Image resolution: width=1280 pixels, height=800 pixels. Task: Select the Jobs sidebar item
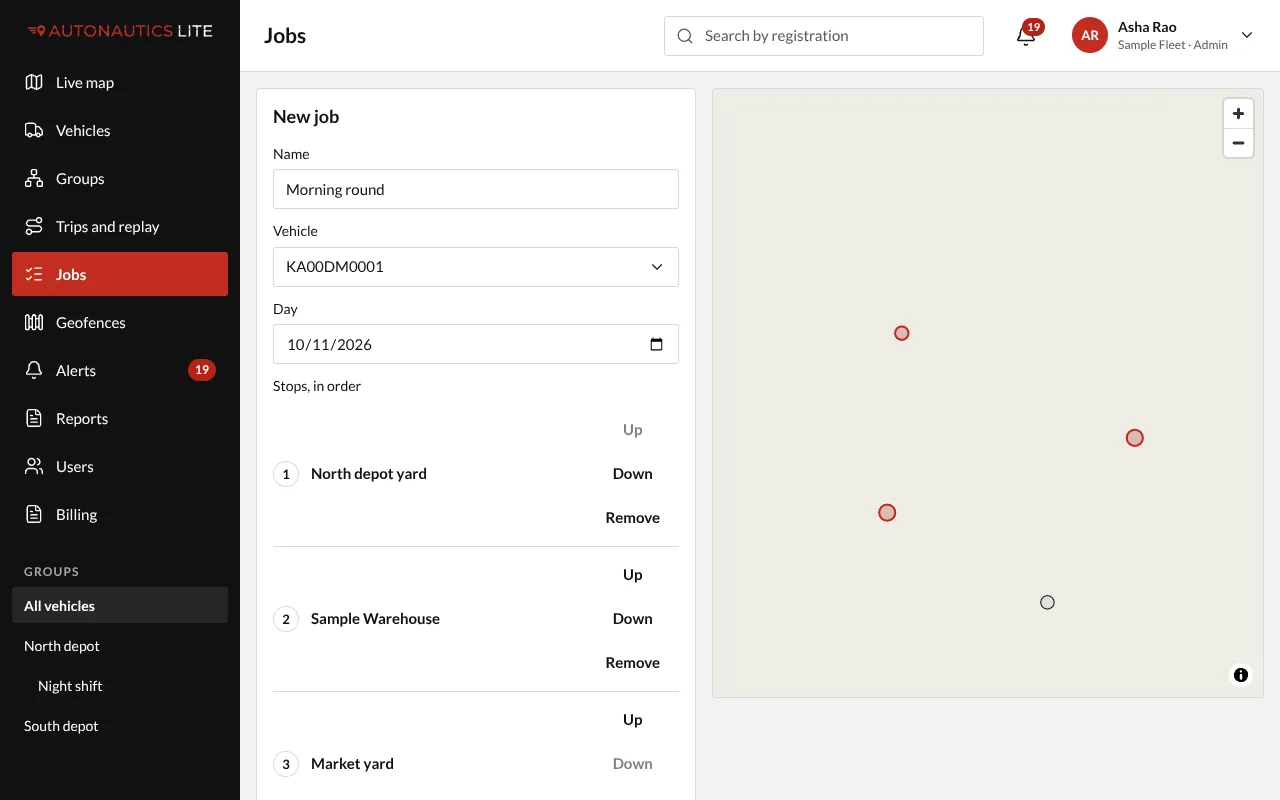pyautogui.click(x=120, y=275)
